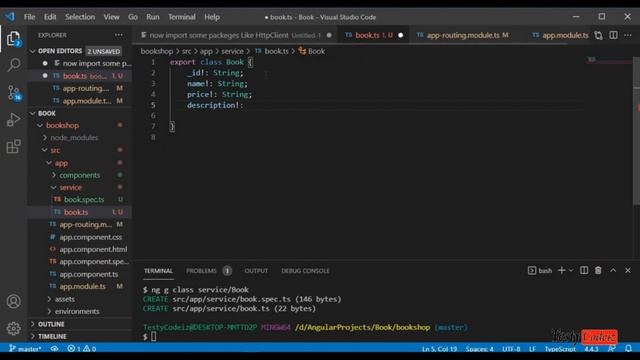
Task: Switch to the Output panel tab
Action: 256,271
